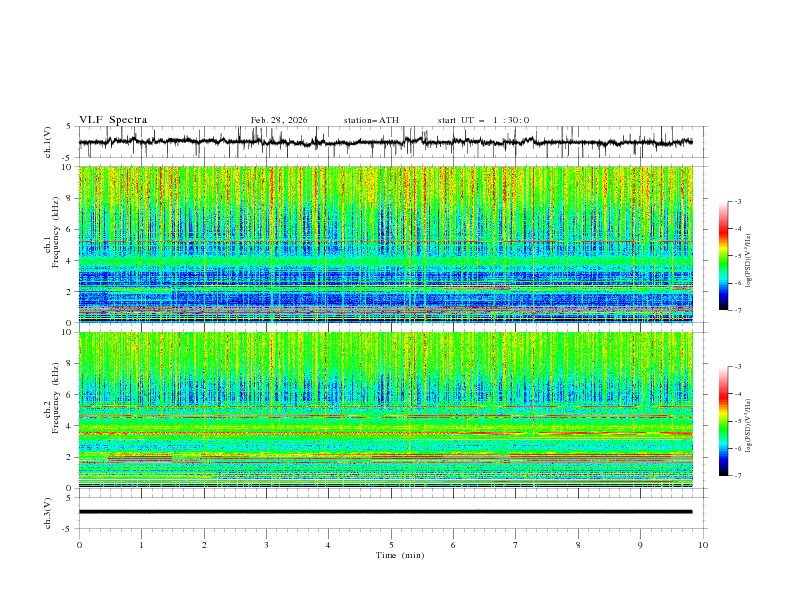Click the time-axis tick label "6"
792x612 pixels.
point(453,545)
